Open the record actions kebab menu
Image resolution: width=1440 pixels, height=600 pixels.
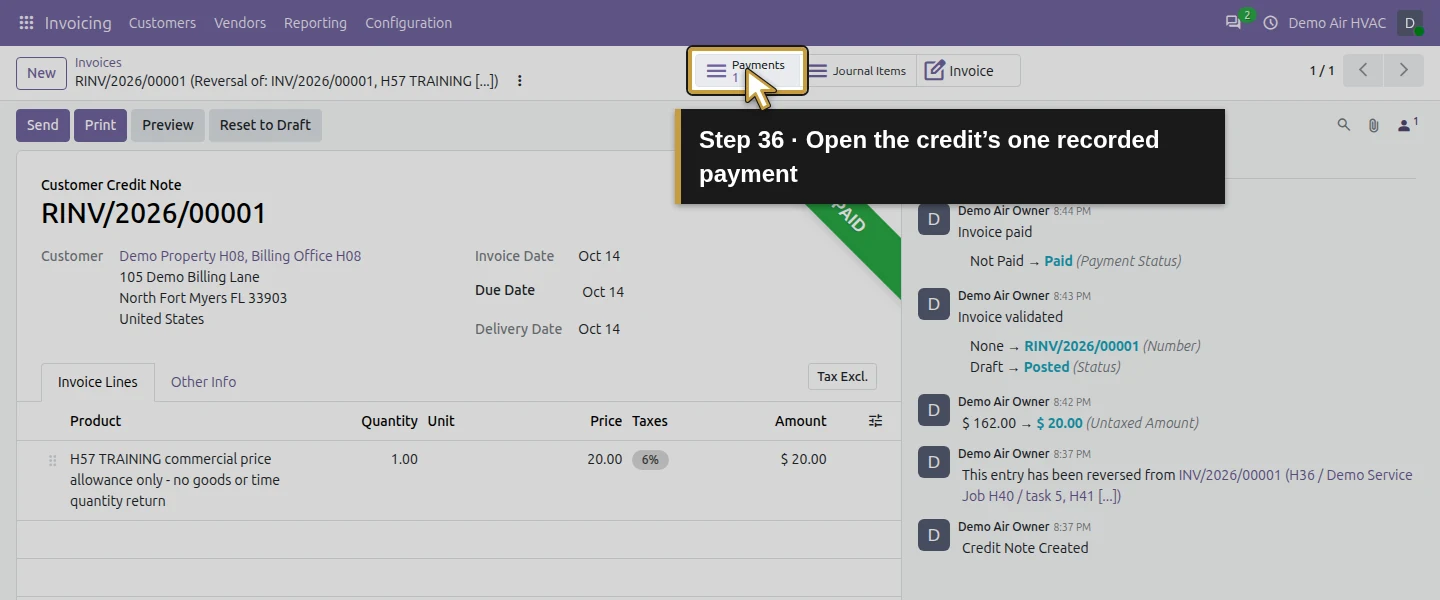pyautogui.click(x=519, y=81)
